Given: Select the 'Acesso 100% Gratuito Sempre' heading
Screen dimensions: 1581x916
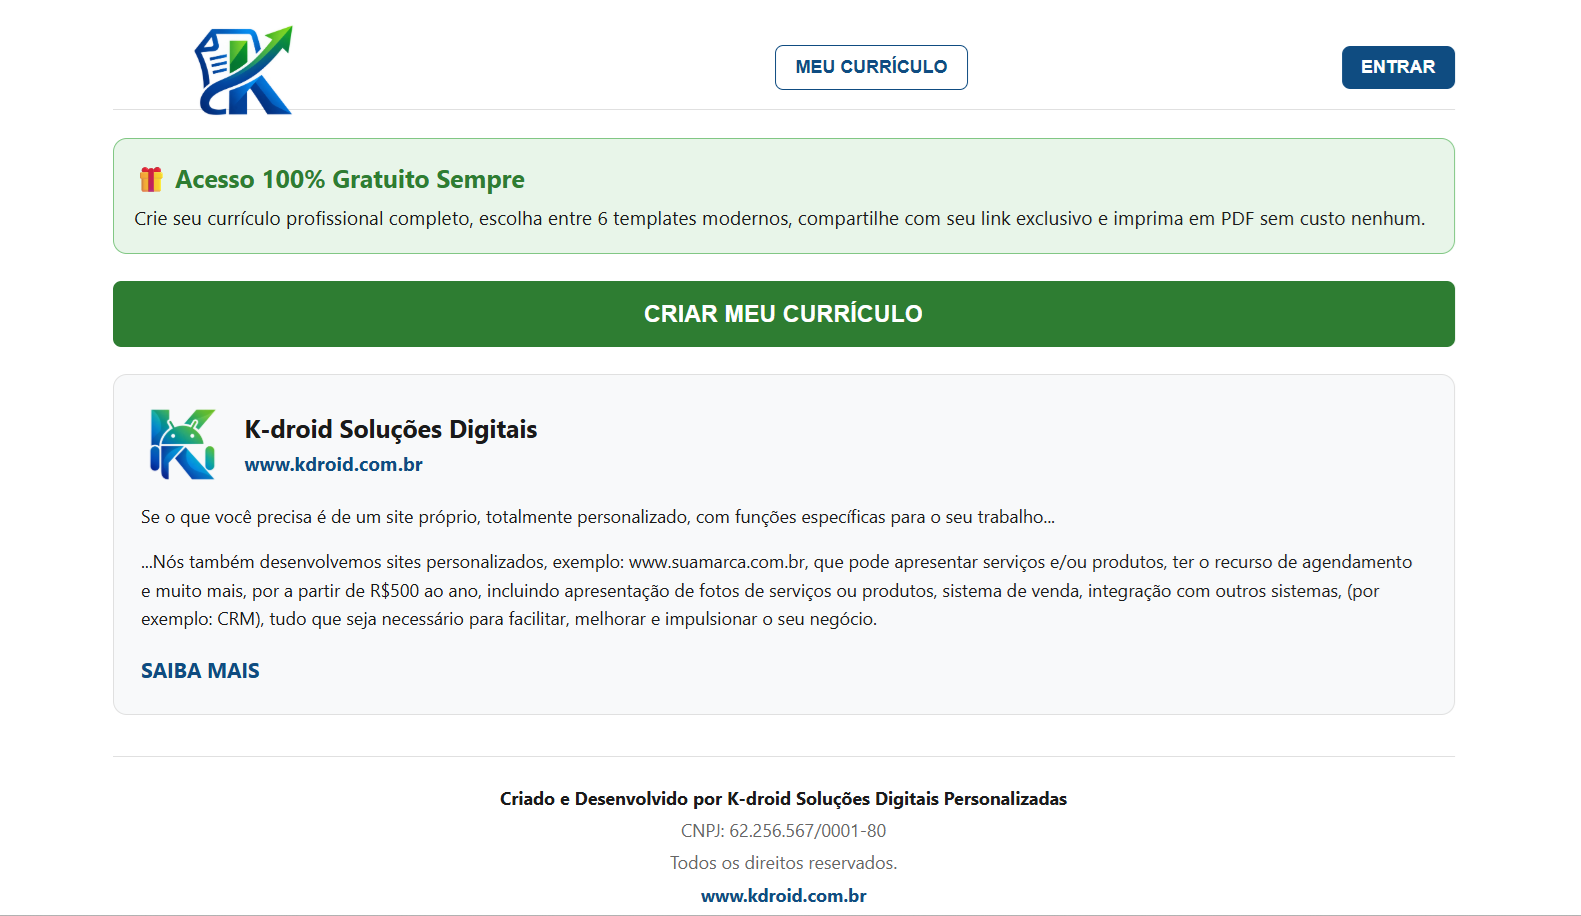Looking at the screenshot, I should click(x=350, y=179).
